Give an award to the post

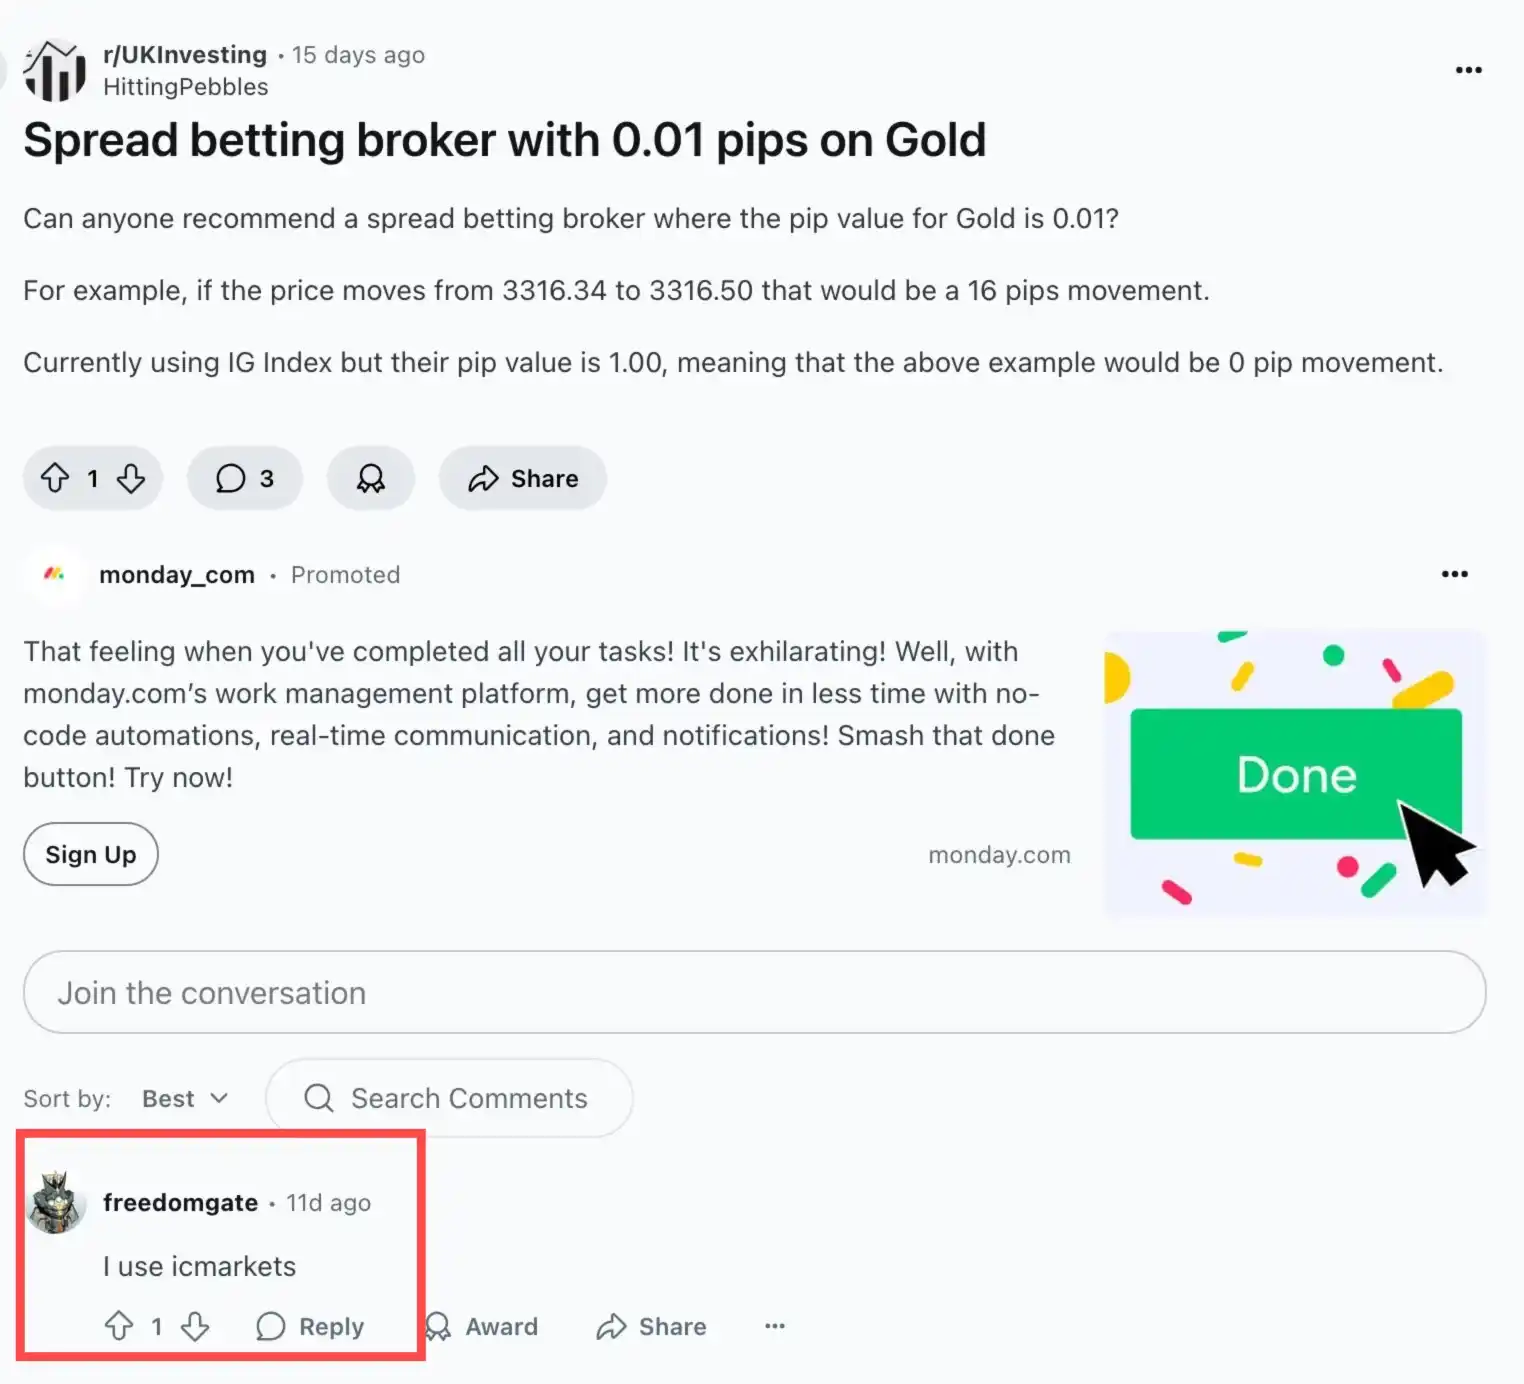[371, 478]
